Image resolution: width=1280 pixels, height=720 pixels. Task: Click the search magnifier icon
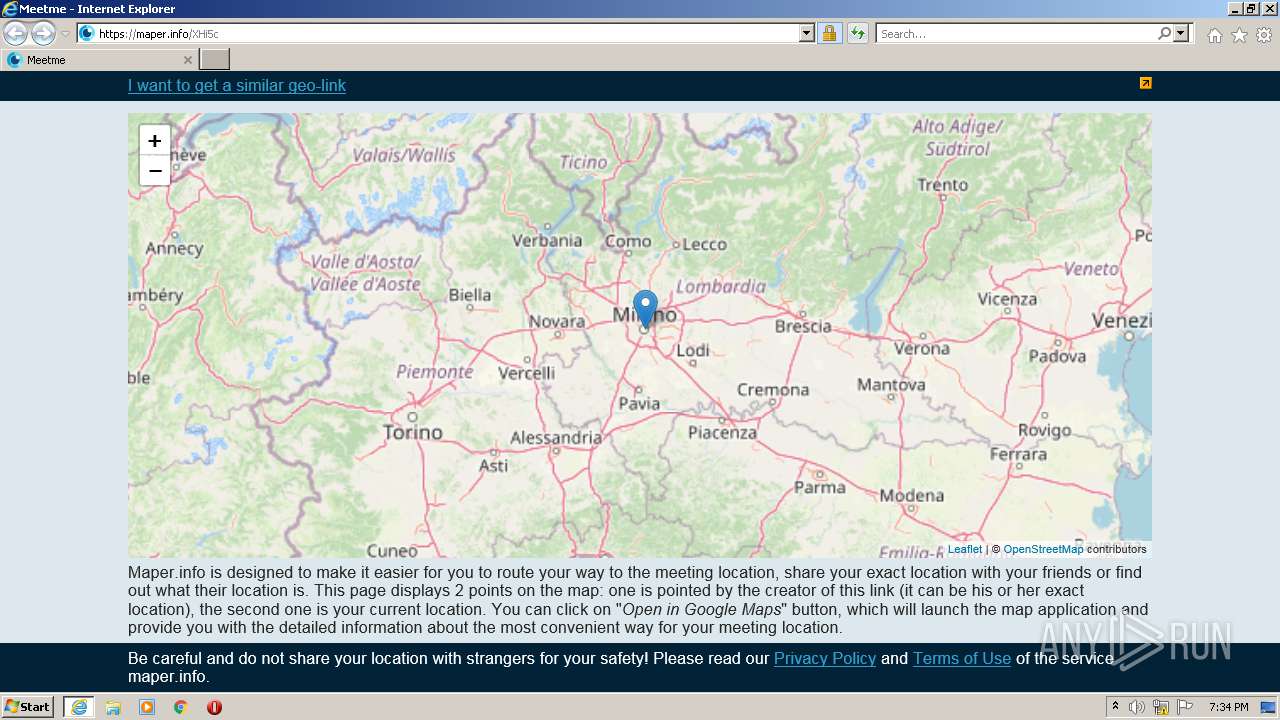coord(1164,33)
